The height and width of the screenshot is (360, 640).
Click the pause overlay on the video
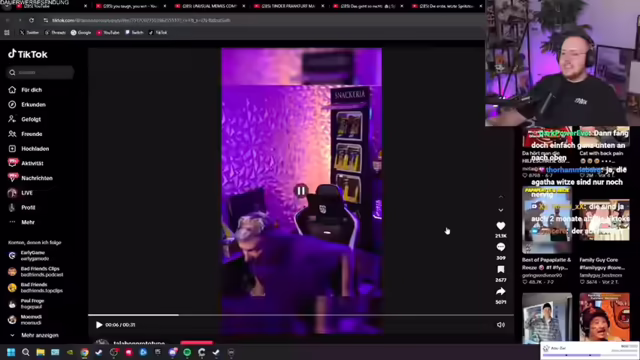pyautogui.click(x=301, y=191)
